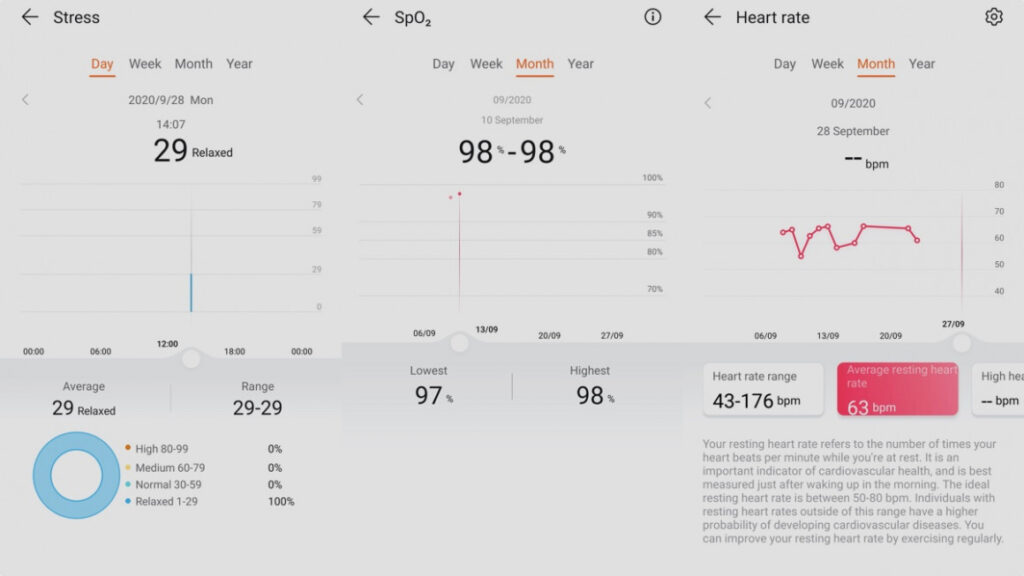Go to previous month in Heart rate
This screenshot has height=576, width=1024.
pos(708,103)
